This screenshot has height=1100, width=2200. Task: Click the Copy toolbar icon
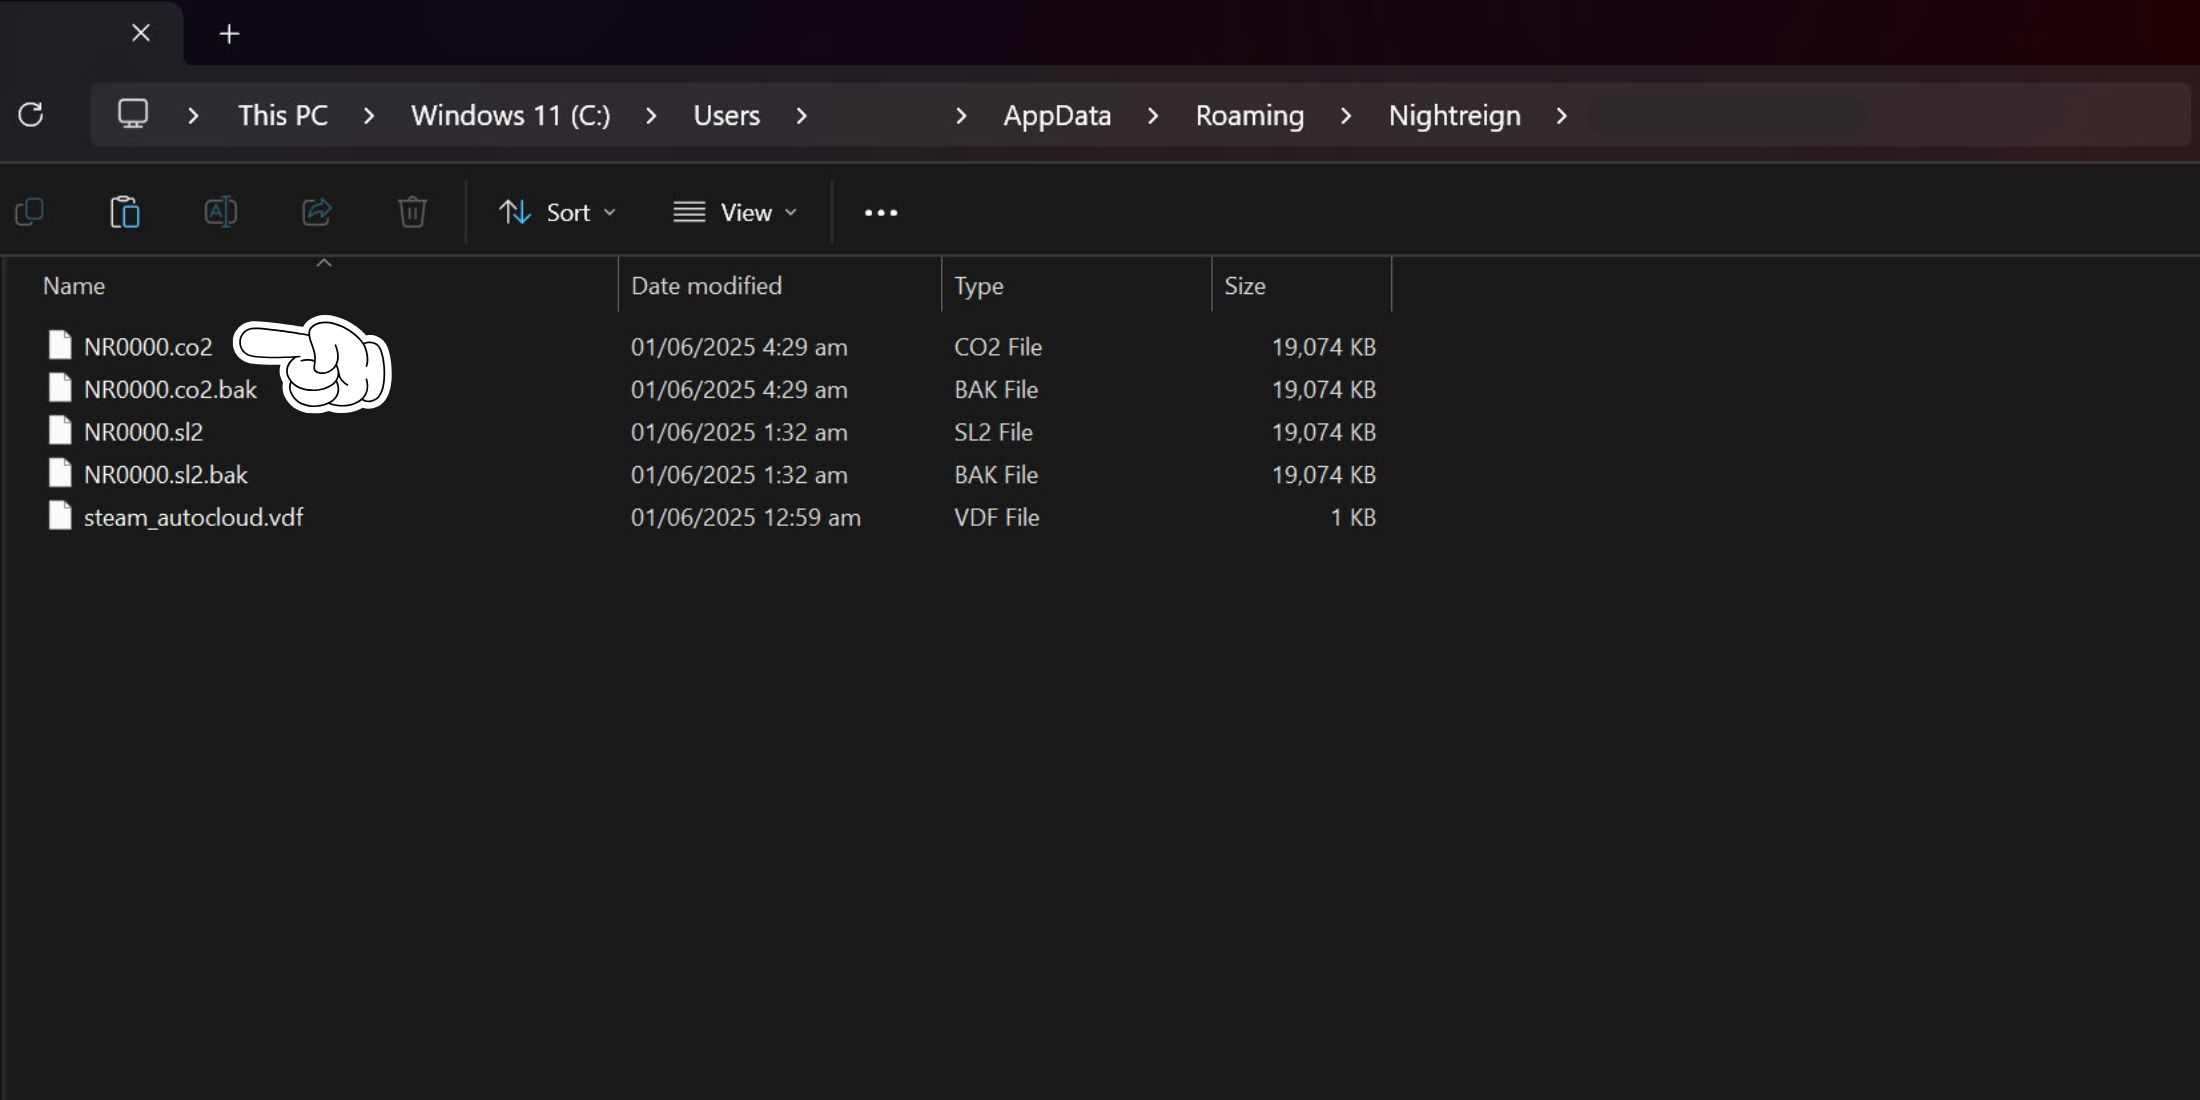[30, 212]
